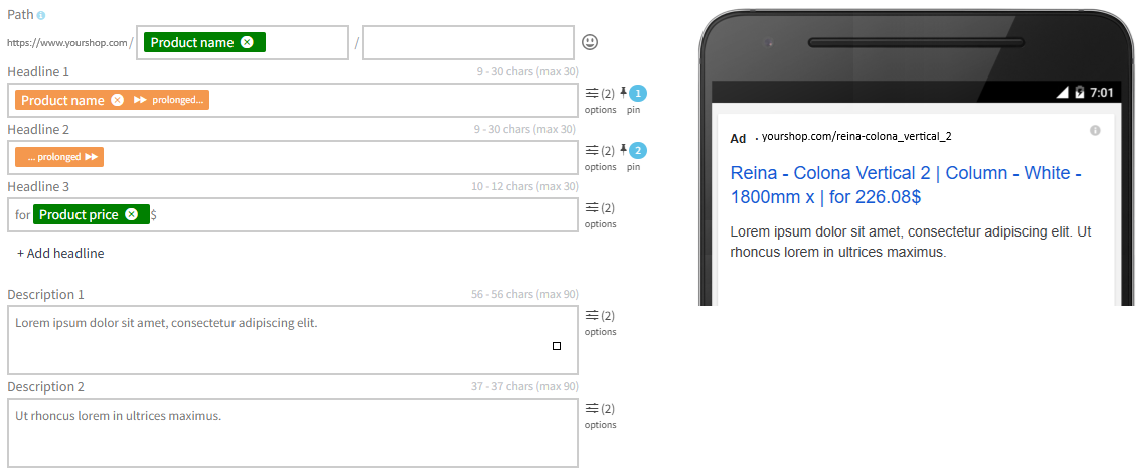Viewport: 1143px width, 475px height.
Task: Open the emoji picker smiley icon
Action: 590,42
